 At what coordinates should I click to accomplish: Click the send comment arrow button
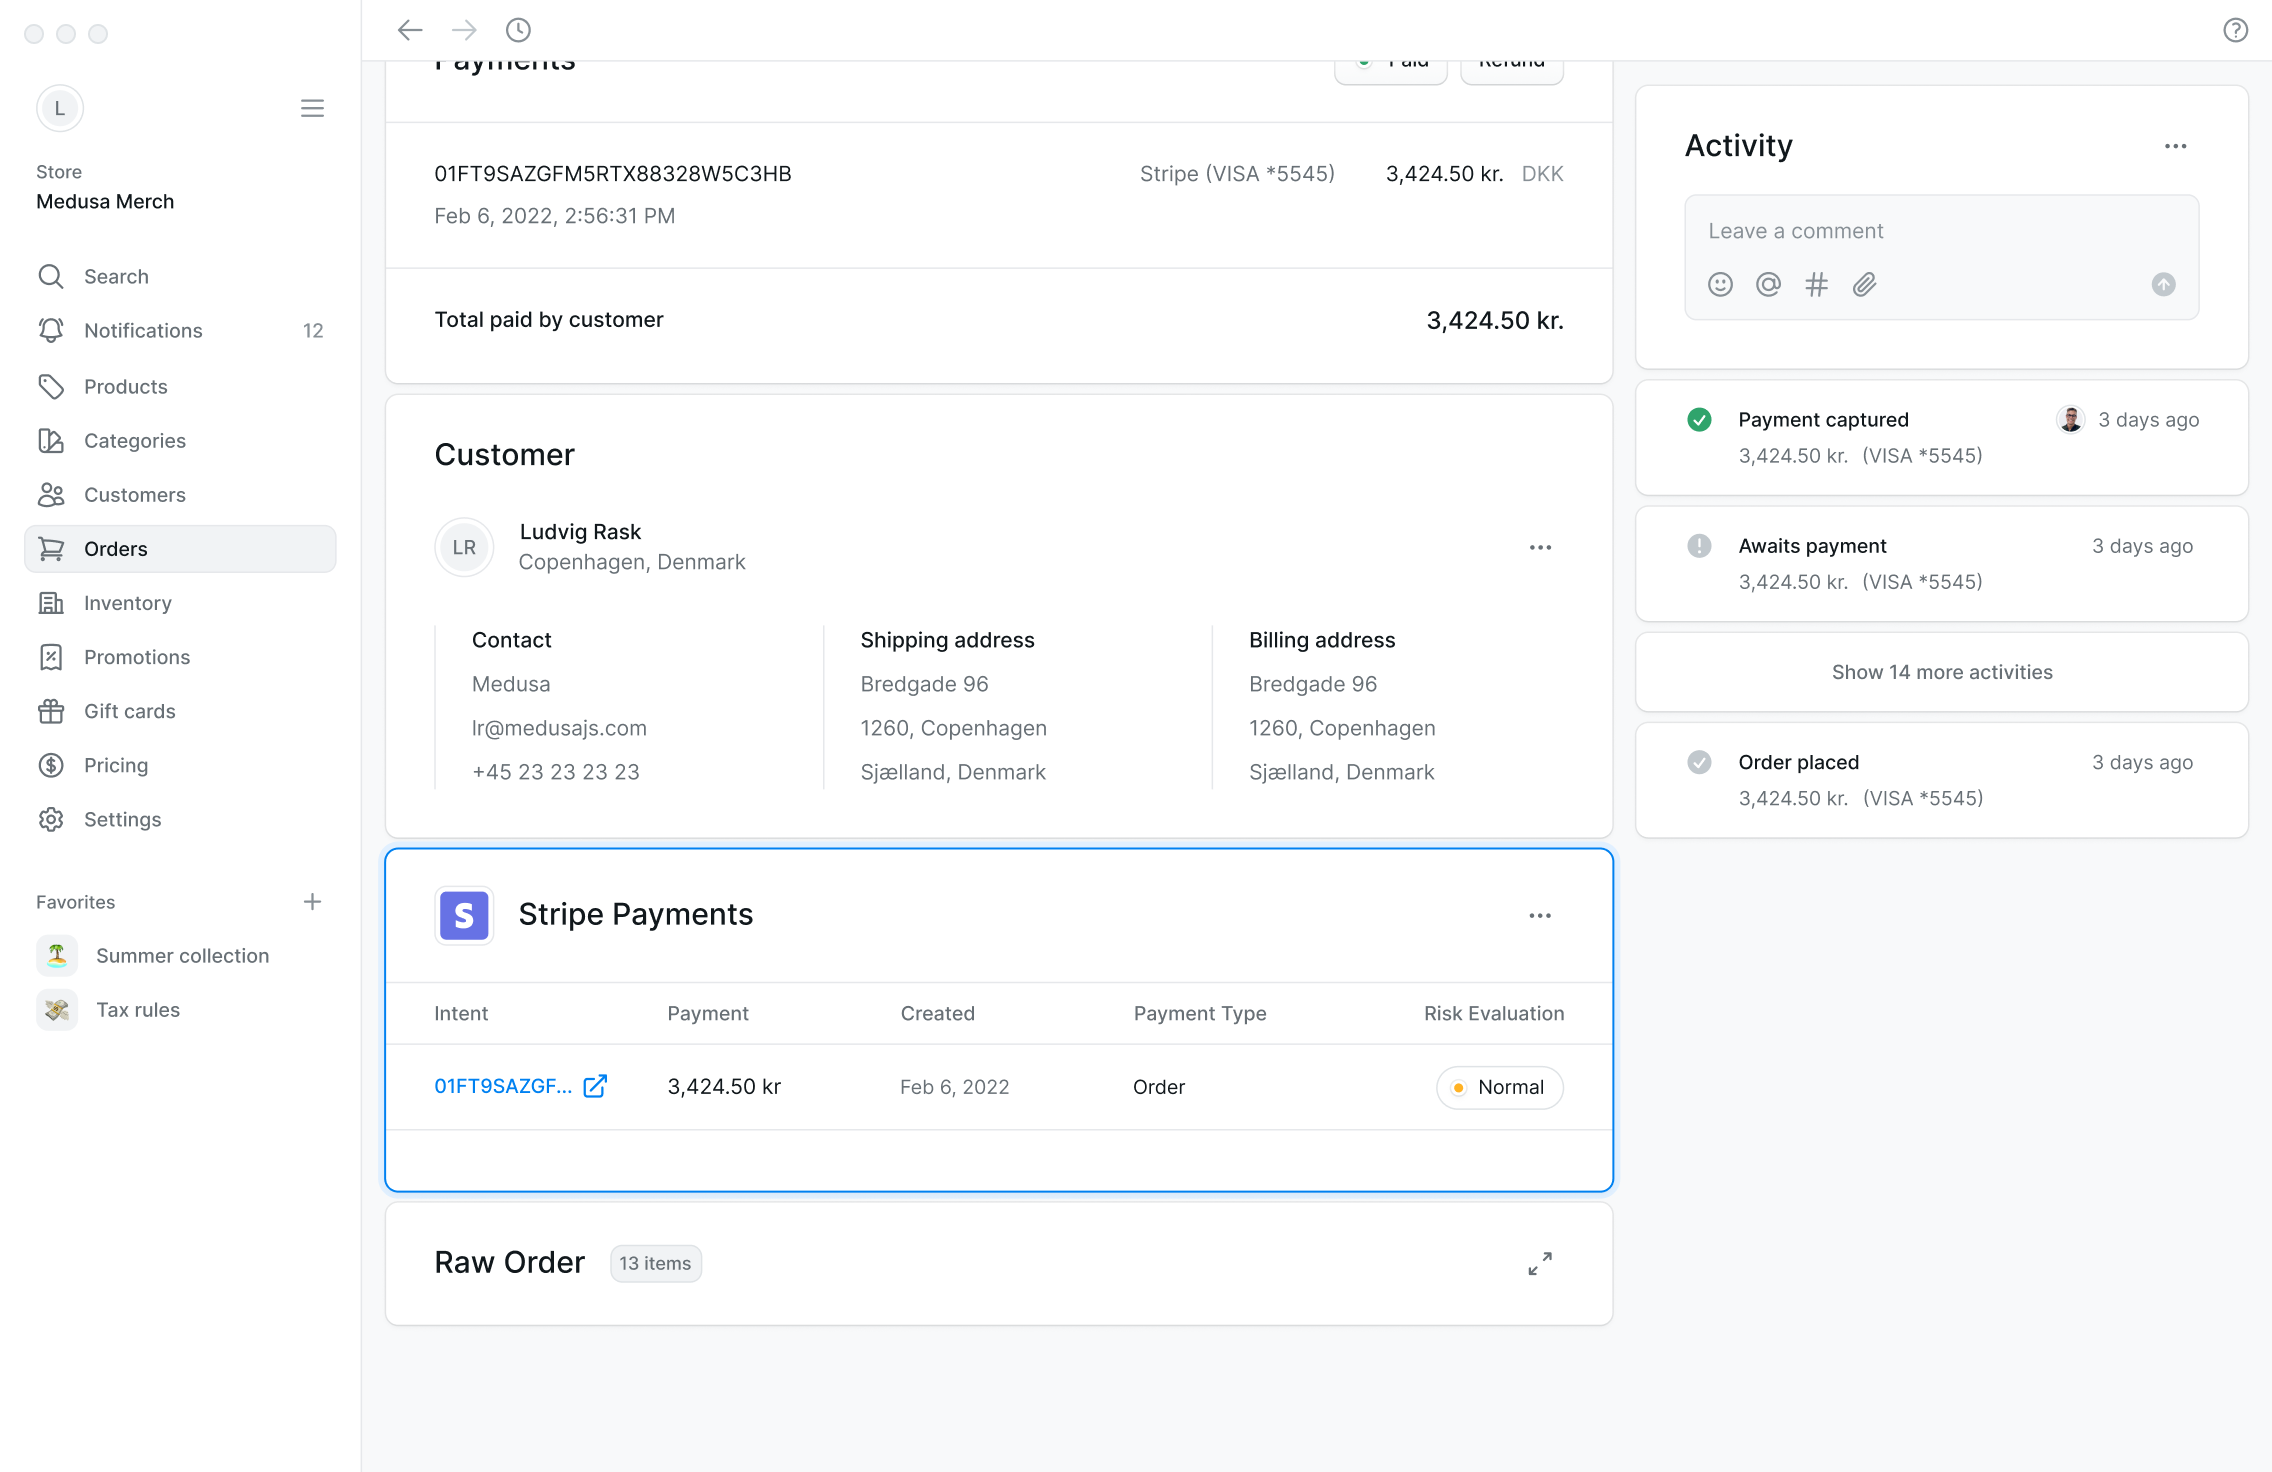point(2163,285)
